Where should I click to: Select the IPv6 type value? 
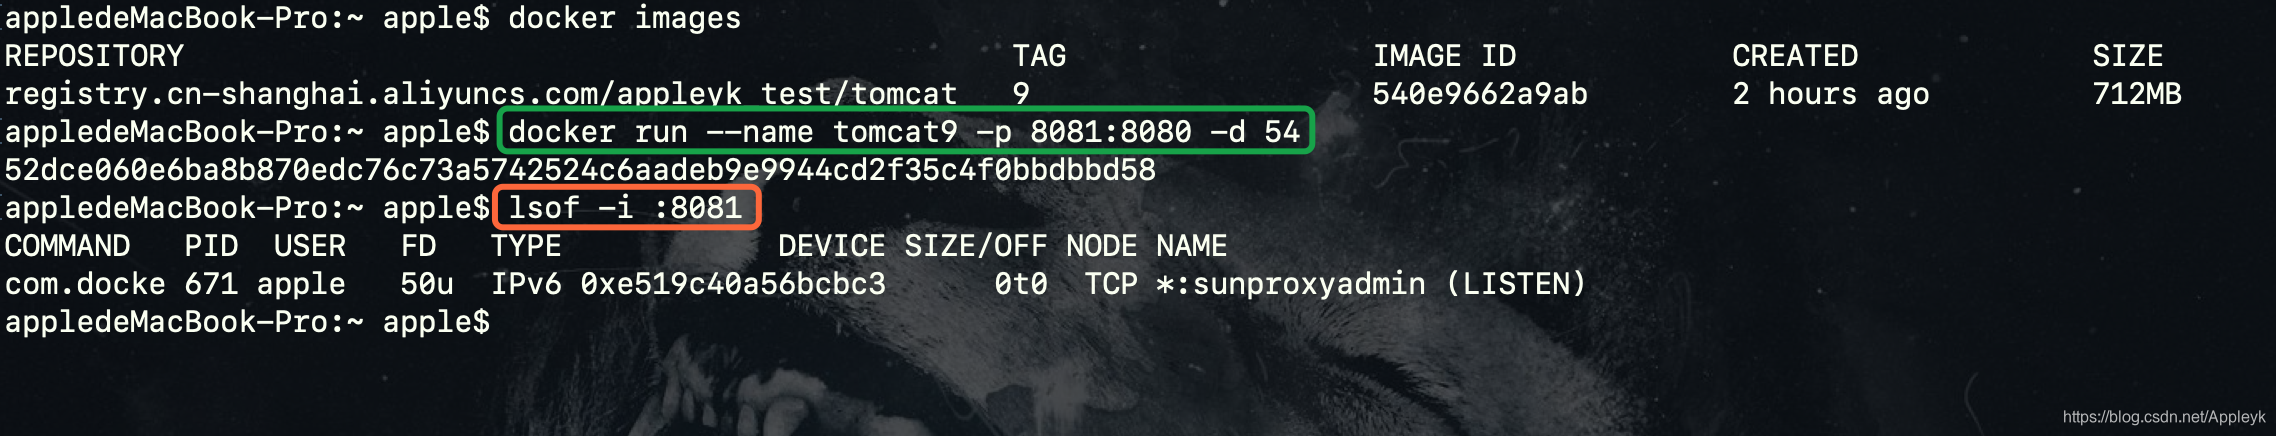click(526, 284)
